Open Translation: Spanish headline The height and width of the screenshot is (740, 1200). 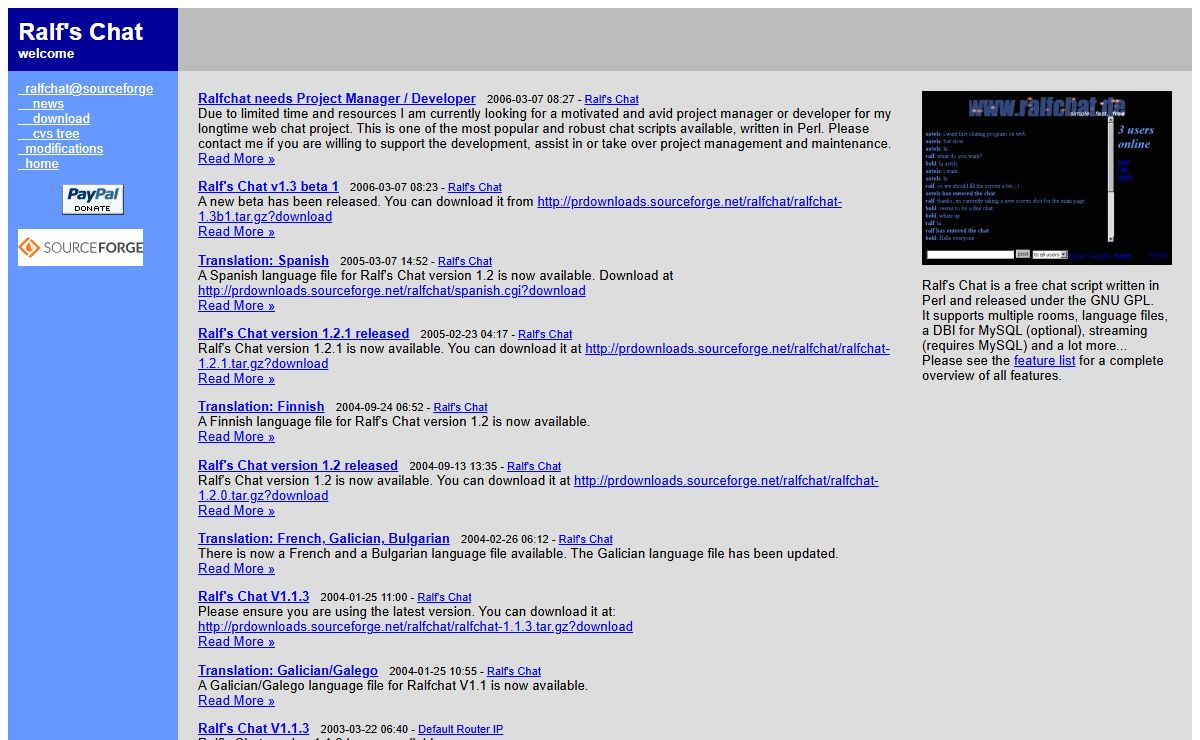pyautogui.click(x=263, y=260)
